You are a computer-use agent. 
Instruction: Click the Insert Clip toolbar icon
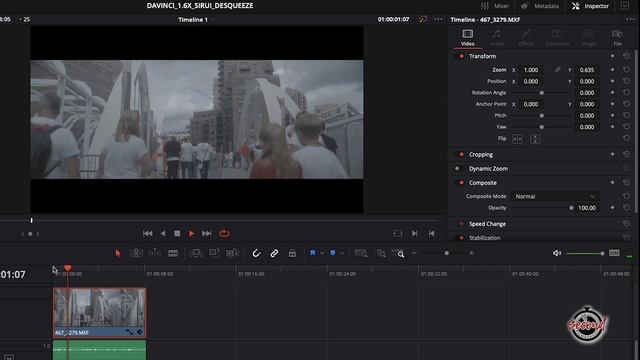[196, 253]
